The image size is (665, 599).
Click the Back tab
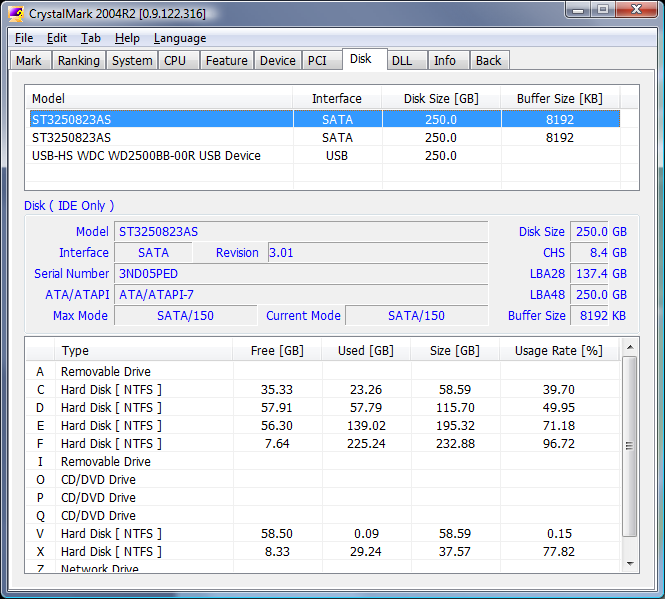(x=489, y=60)
